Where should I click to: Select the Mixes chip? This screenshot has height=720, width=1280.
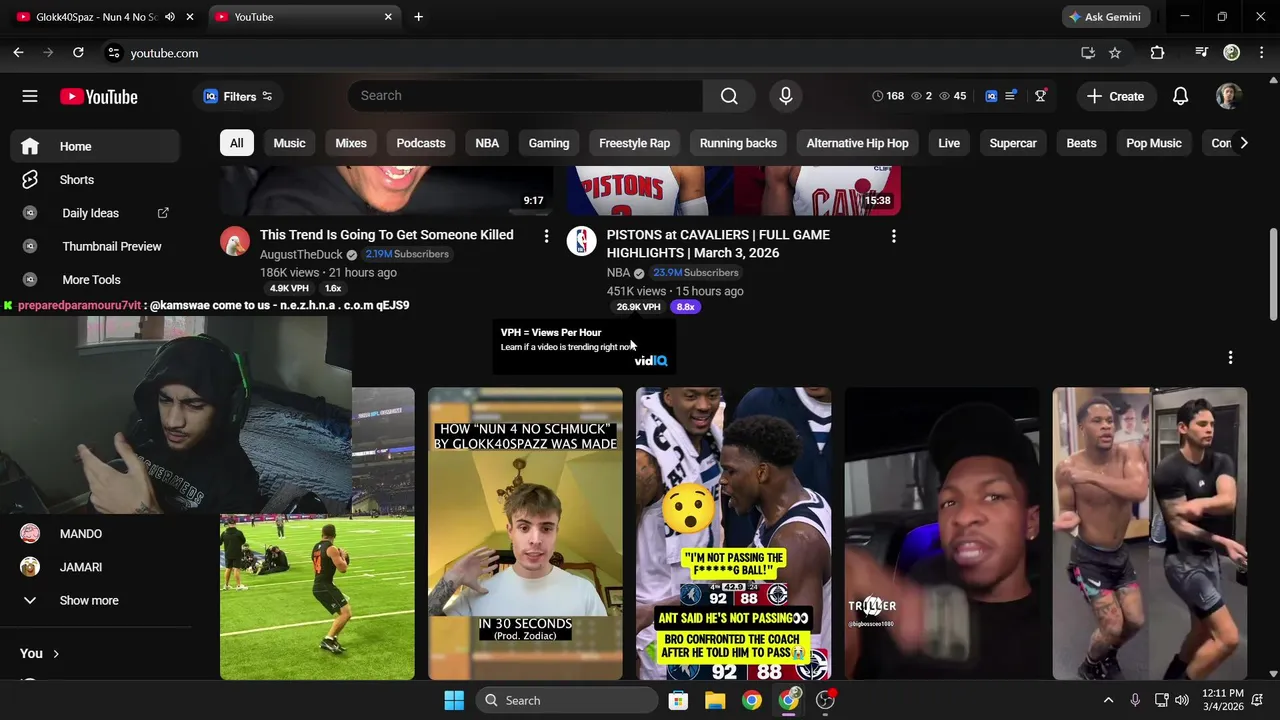pyautogui.click(x=351, y=143)
